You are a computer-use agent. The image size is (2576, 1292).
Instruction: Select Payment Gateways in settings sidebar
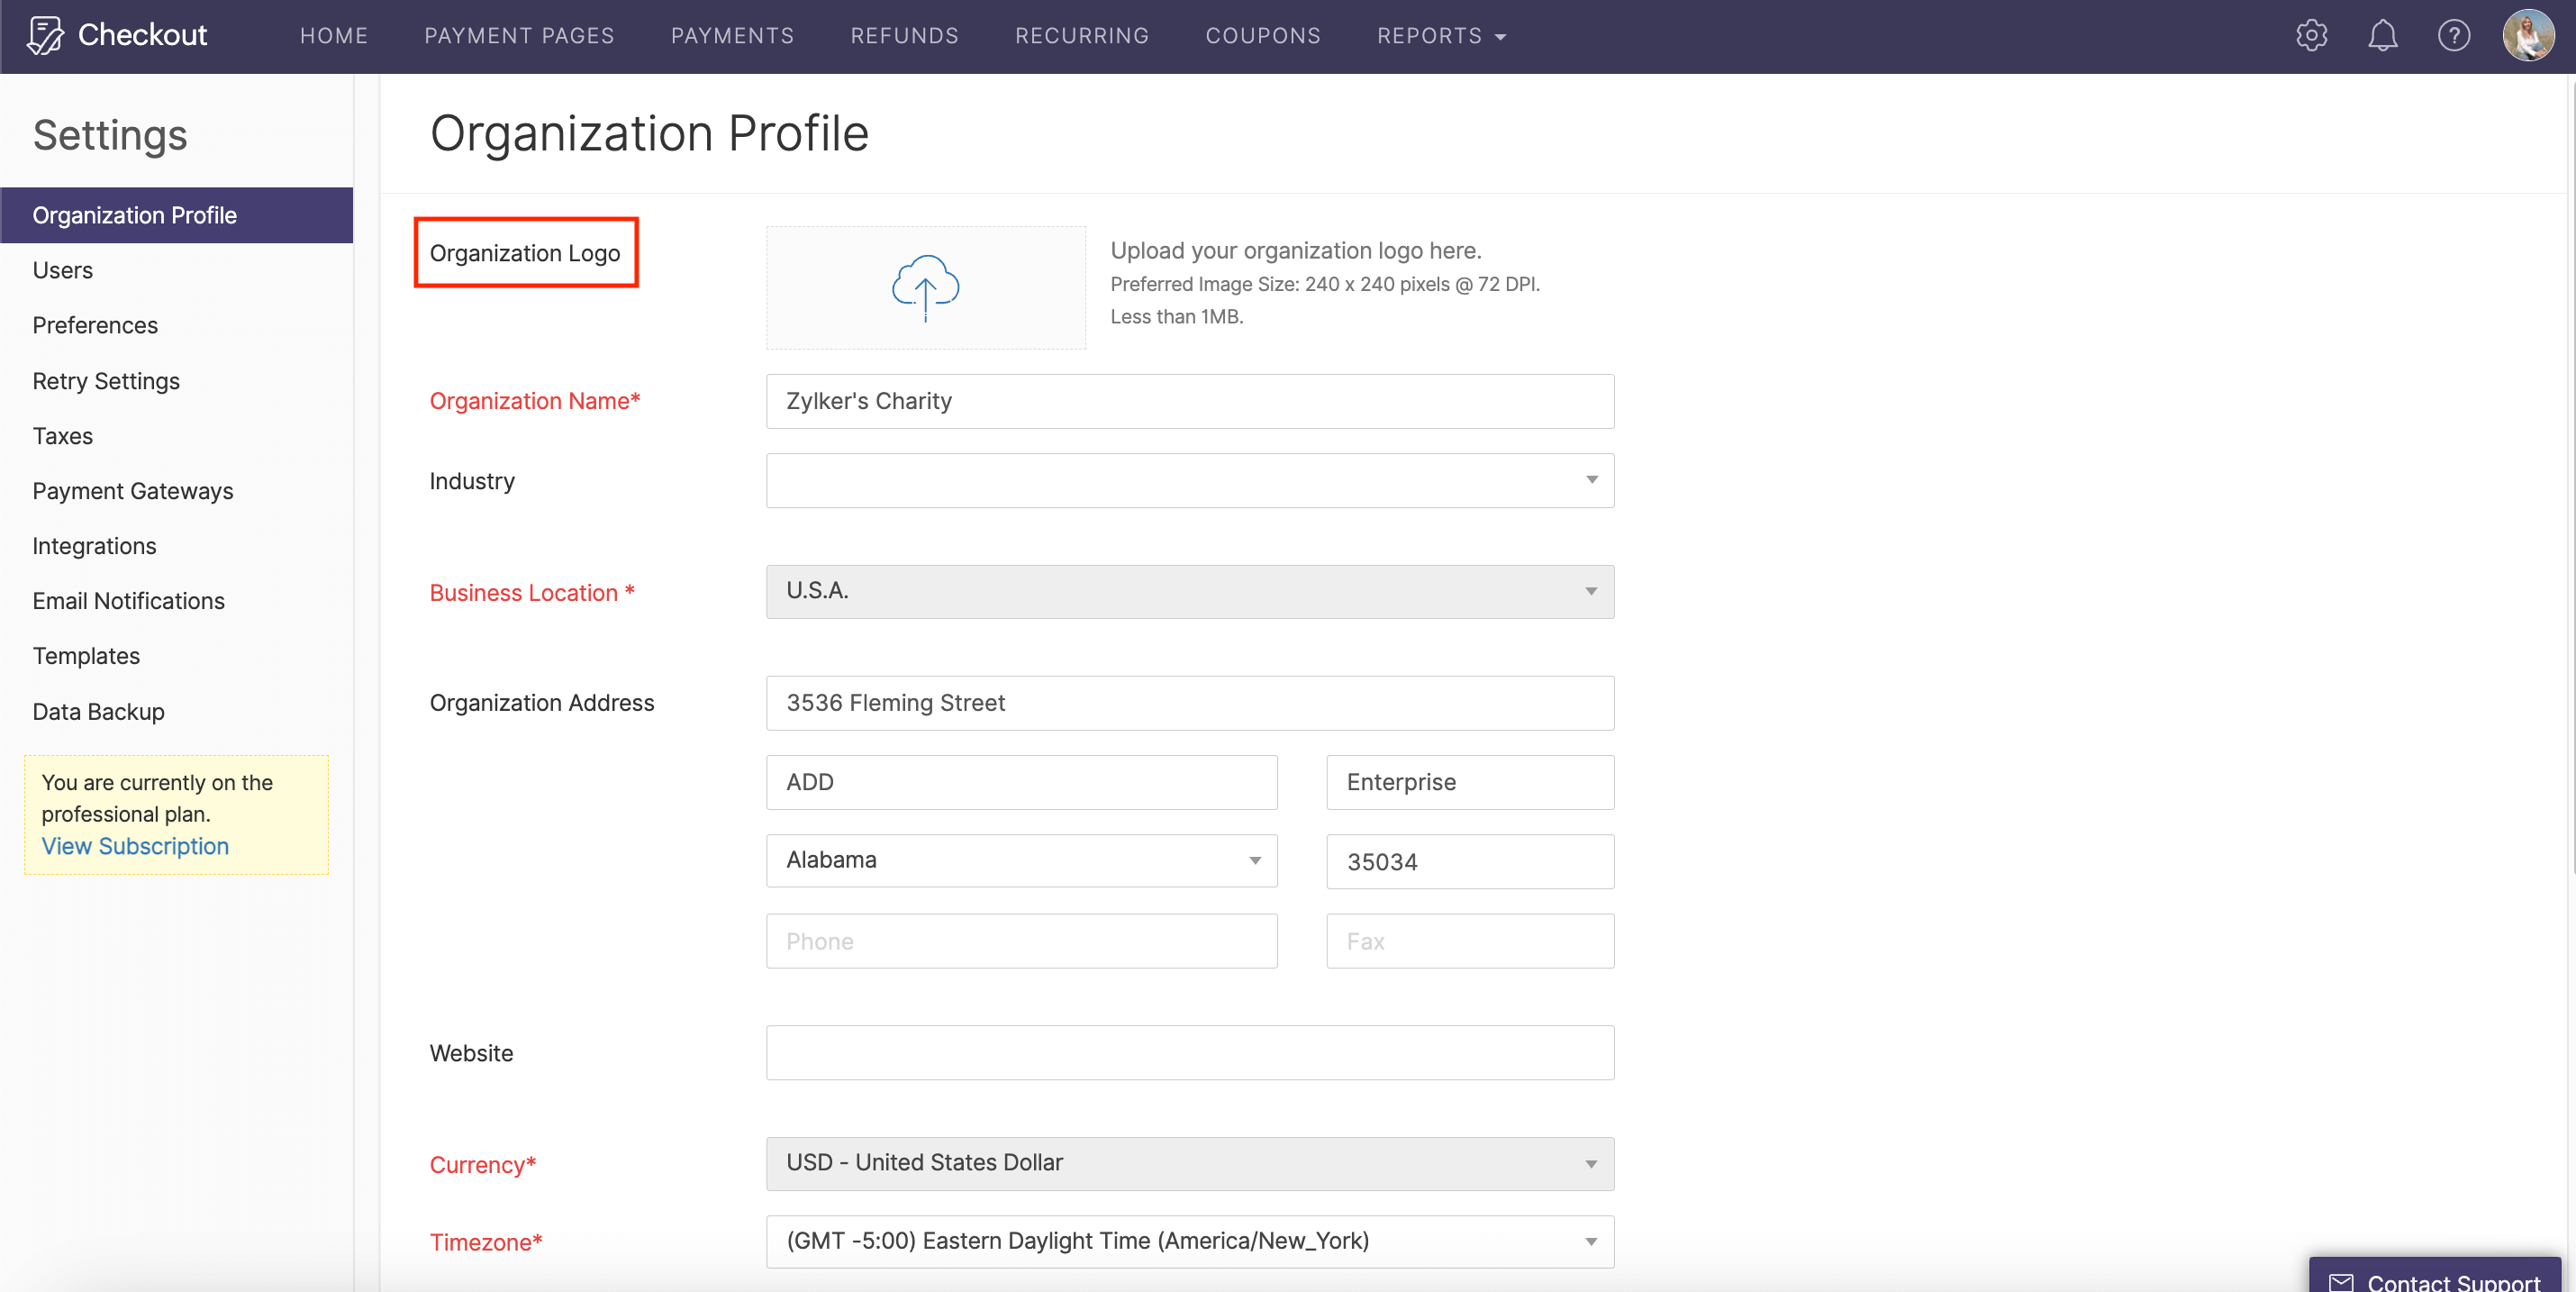point(132,491)
